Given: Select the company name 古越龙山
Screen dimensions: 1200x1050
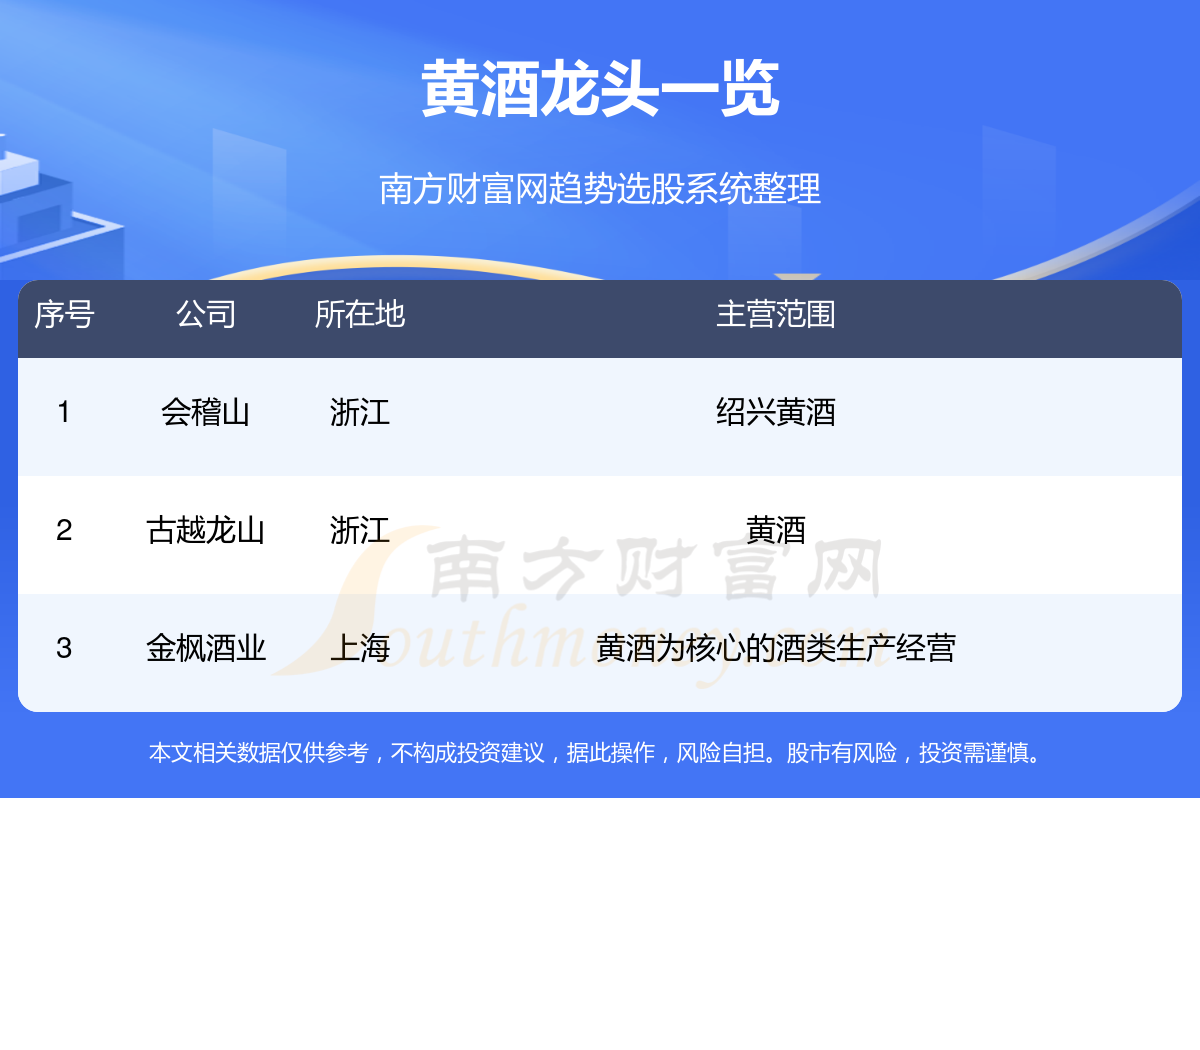Looking at the screenshot, I should pos(206,530).
